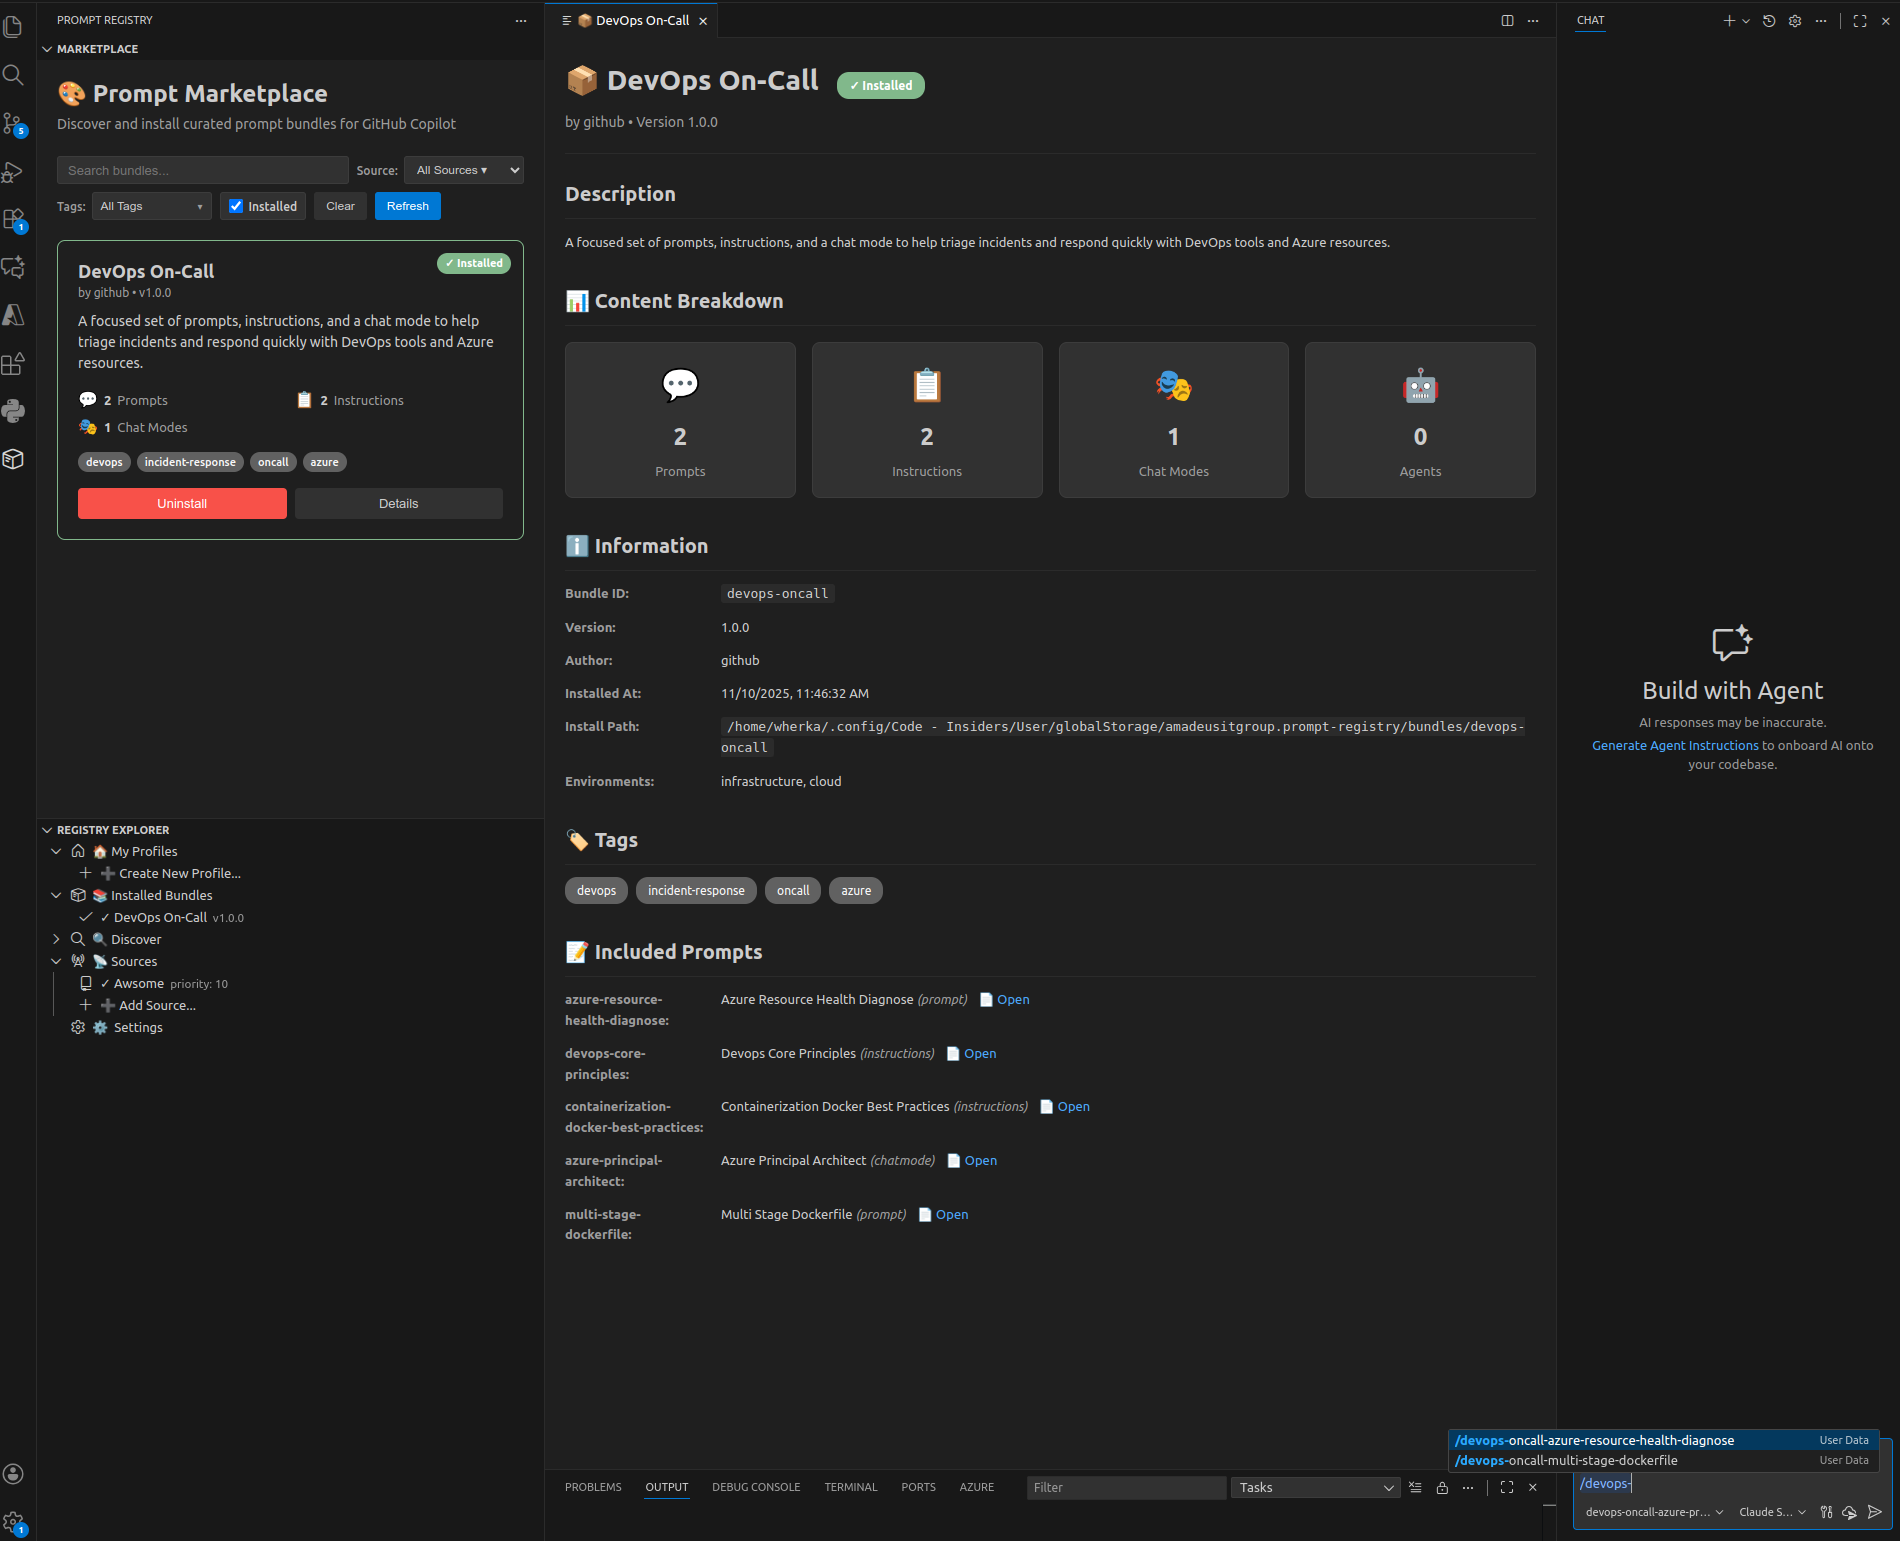
Task: Open Source Control showing 5 pending changes
Action: click(13, 122)
